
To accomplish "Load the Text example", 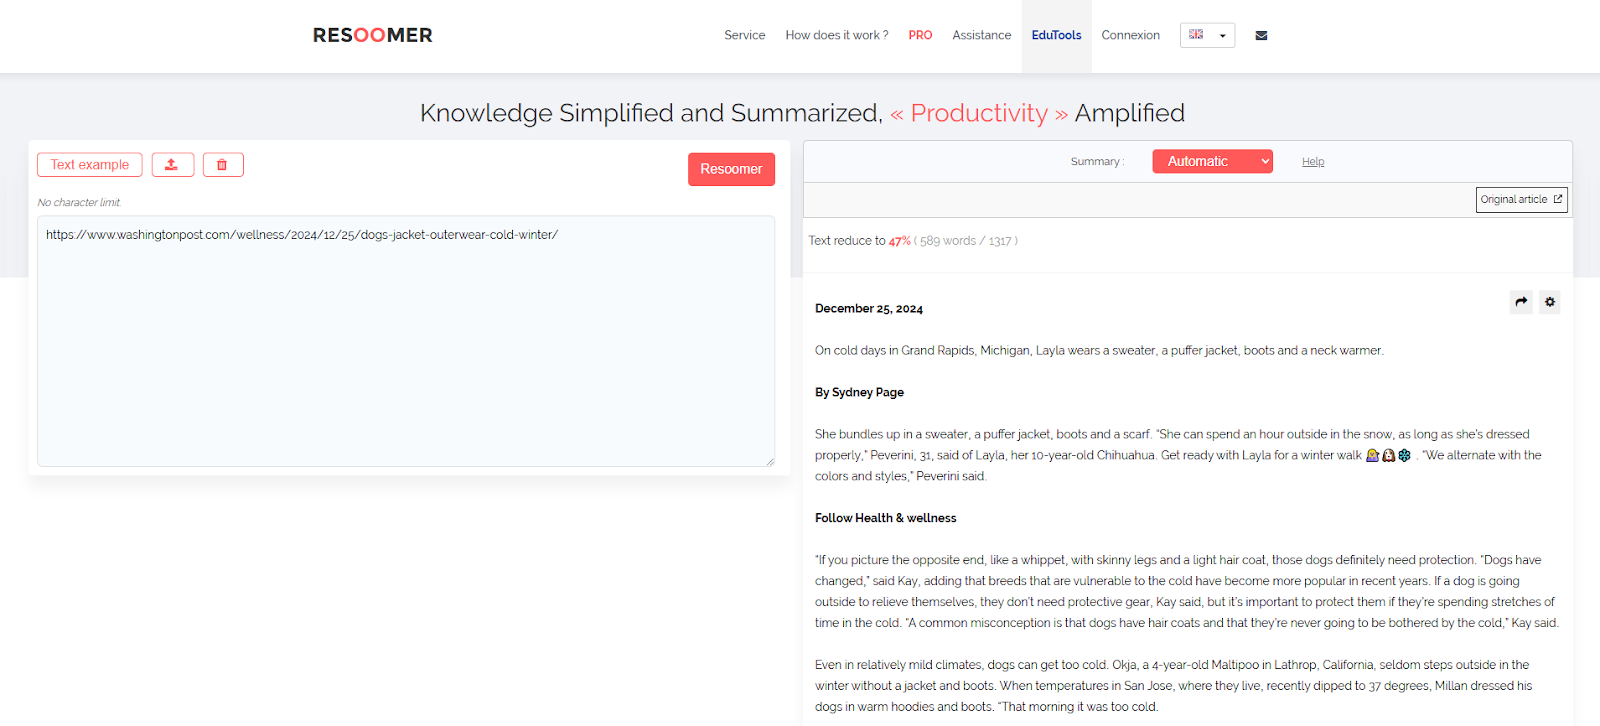I will click(x=90, y=165).
